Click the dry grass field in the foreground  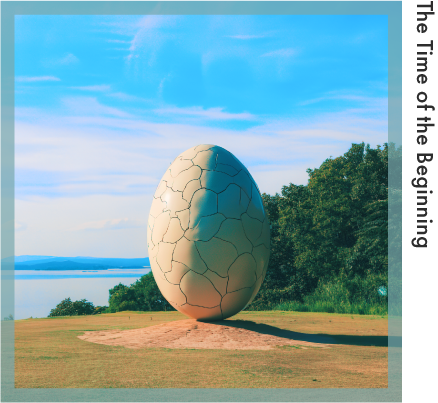[201, 367]
